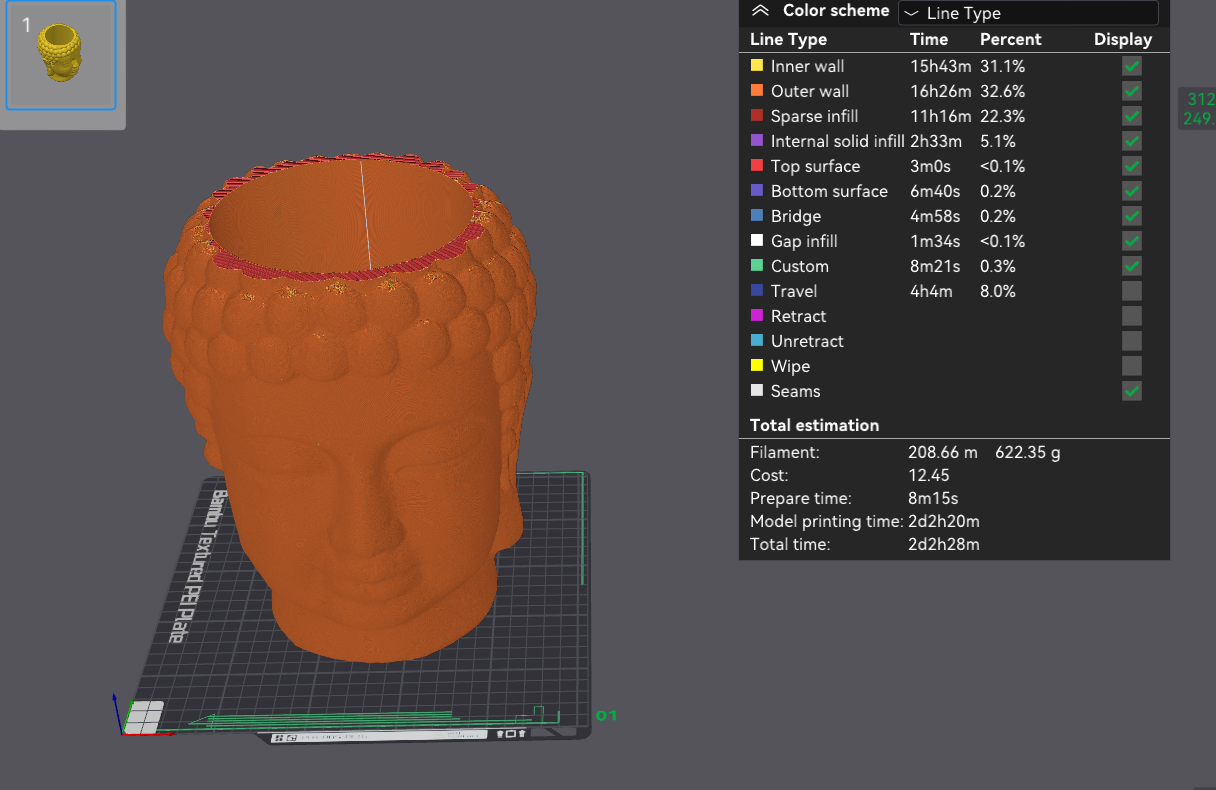Screen dimensions: 1216x790
Task: Enable Retract display checkbox
Action: (x=1131, y=316)
